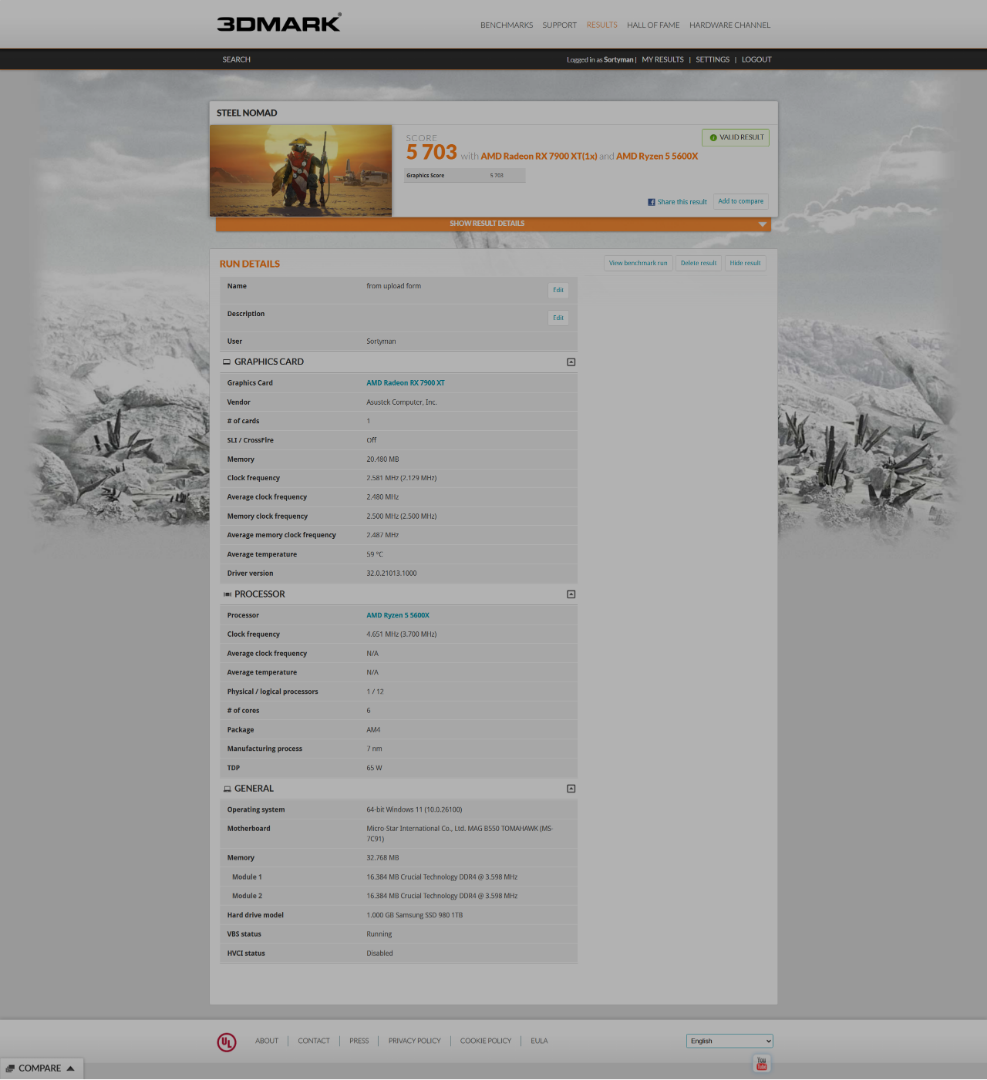Click the UL logo in footer
Image resolution: width=987 pixels, height=1080 pixels.
pyautogui.click(x=227, y=1042)
